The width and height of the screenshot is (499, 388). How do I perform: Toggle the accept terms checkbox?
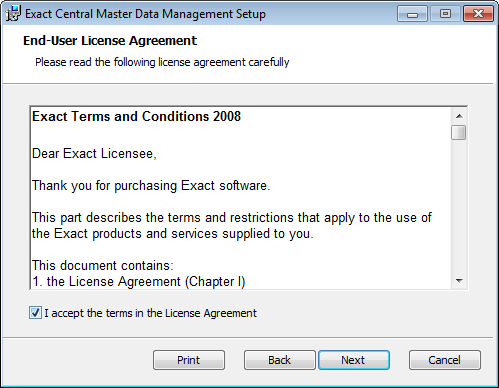(35, 313)
